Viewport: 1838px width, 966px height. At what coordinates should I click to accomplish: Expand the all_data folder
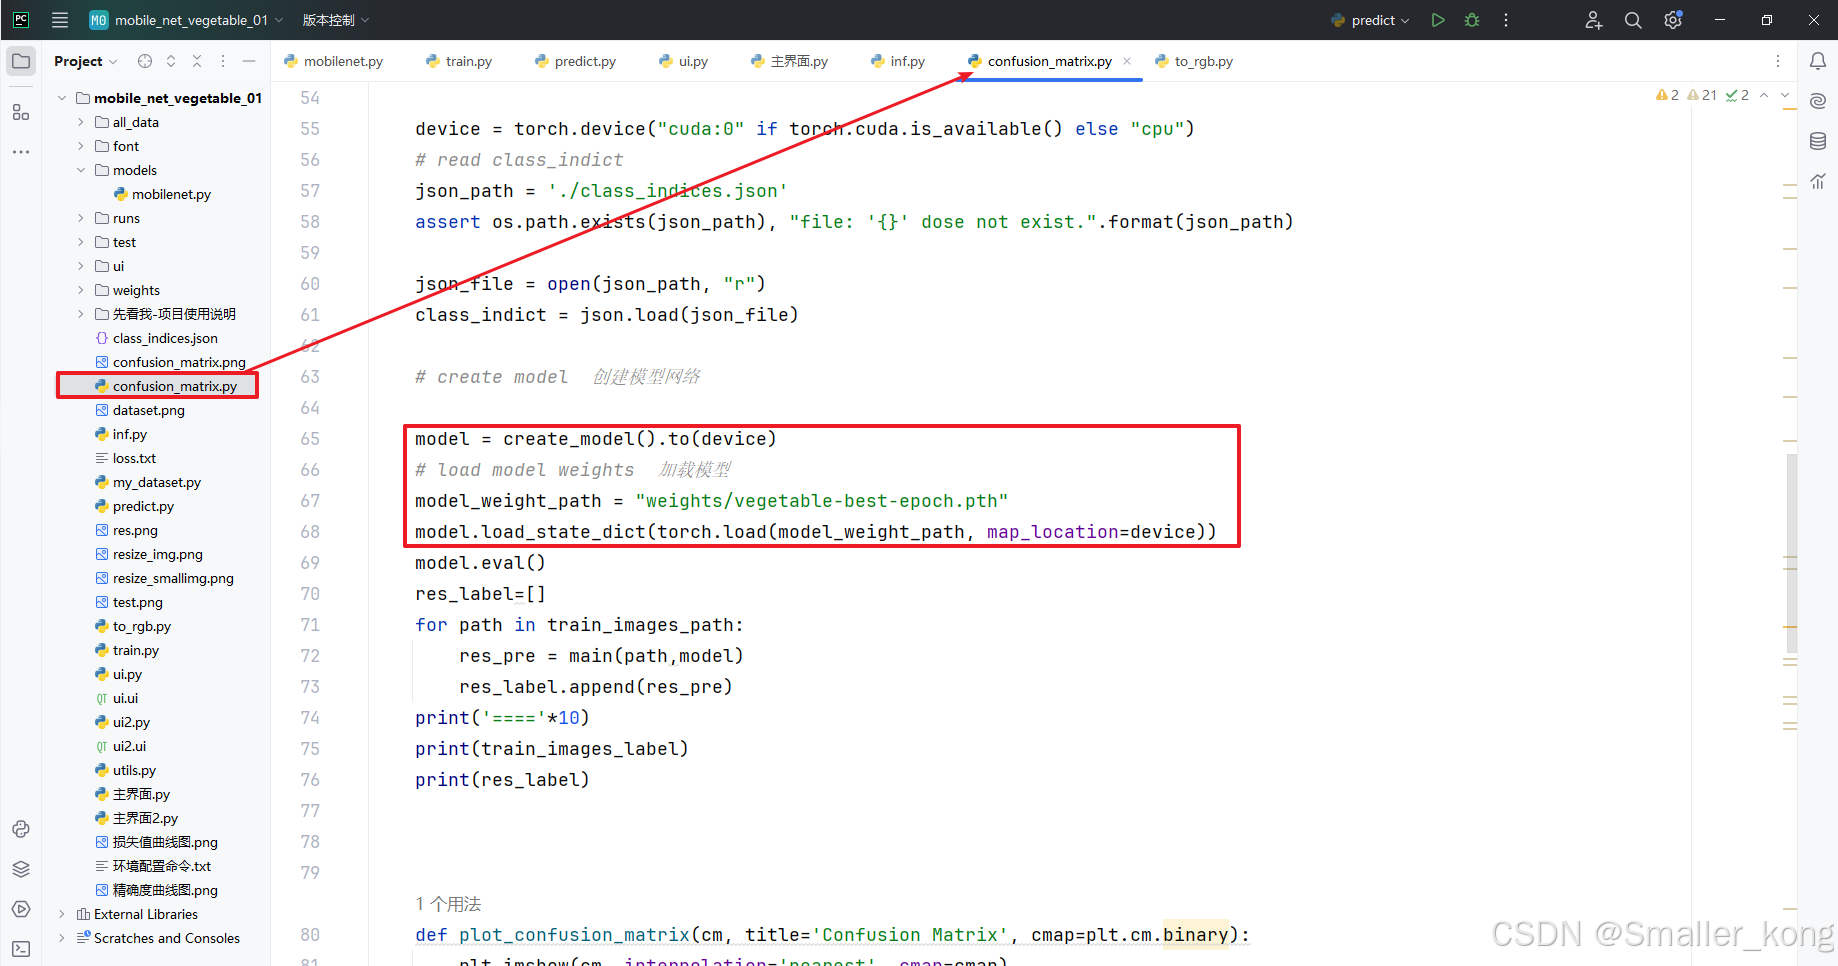81,122
